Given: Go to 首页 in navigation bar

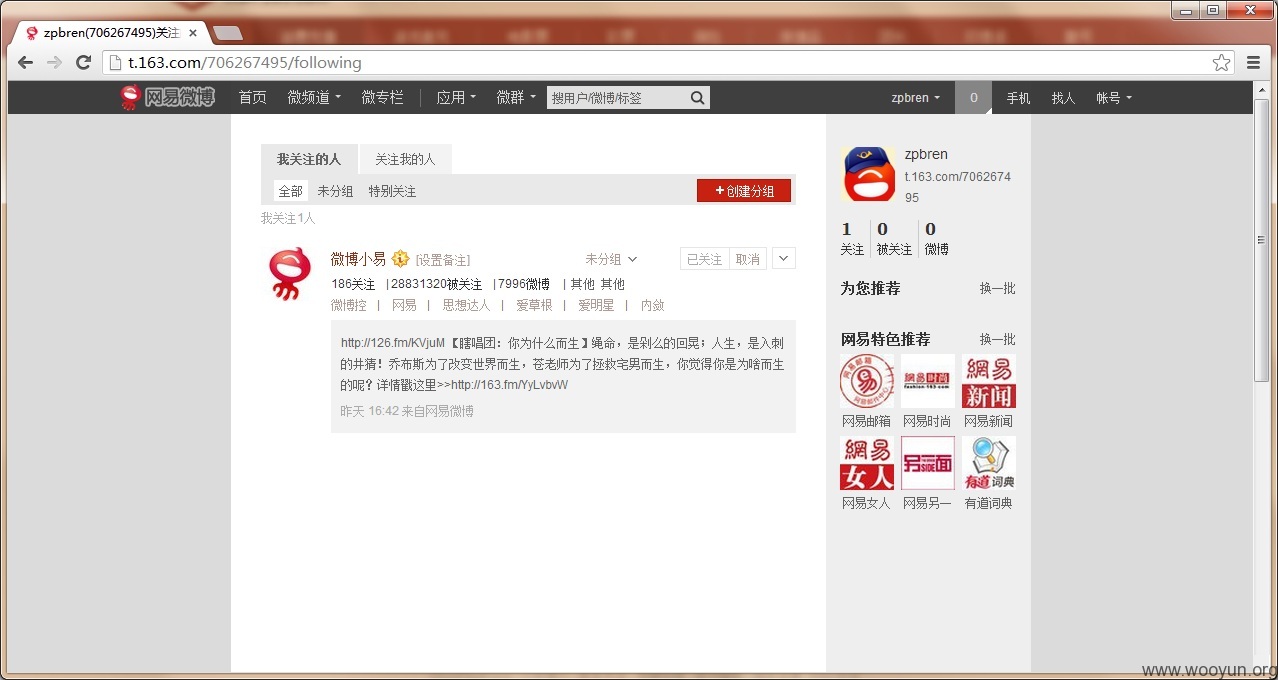Looking at the screenshot, I should pyautogui.click(x=252, y=97).
